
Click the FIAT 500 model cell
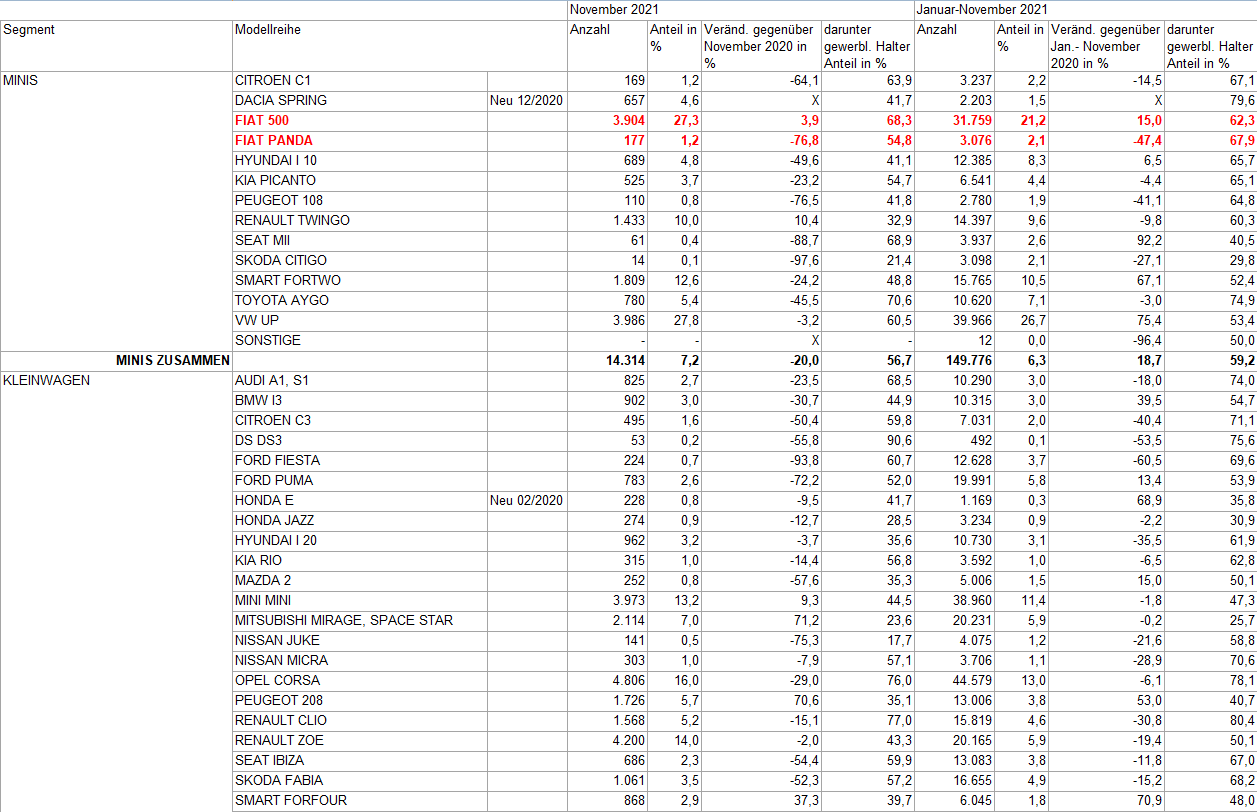(x=261, y=120)
